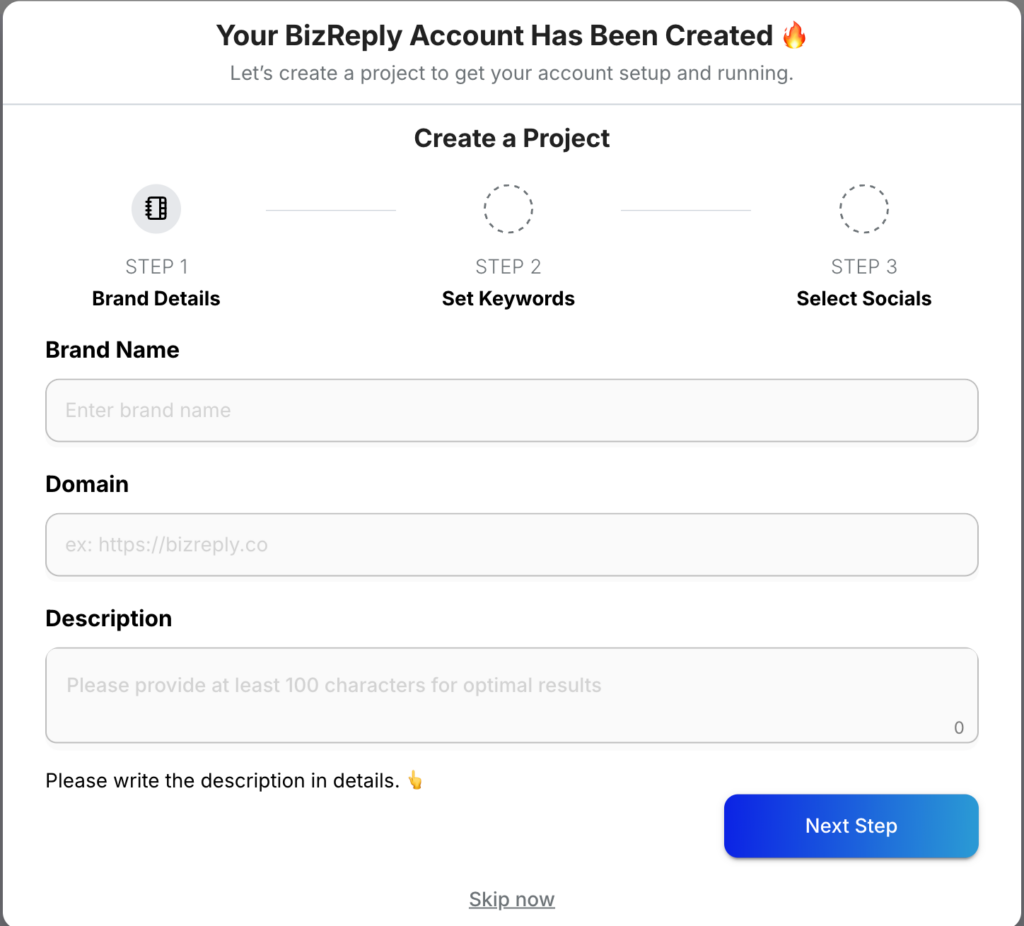Viewport: 1024px width, 926px height.
Task: Click the Description field label
Action: tap(109, 618)
